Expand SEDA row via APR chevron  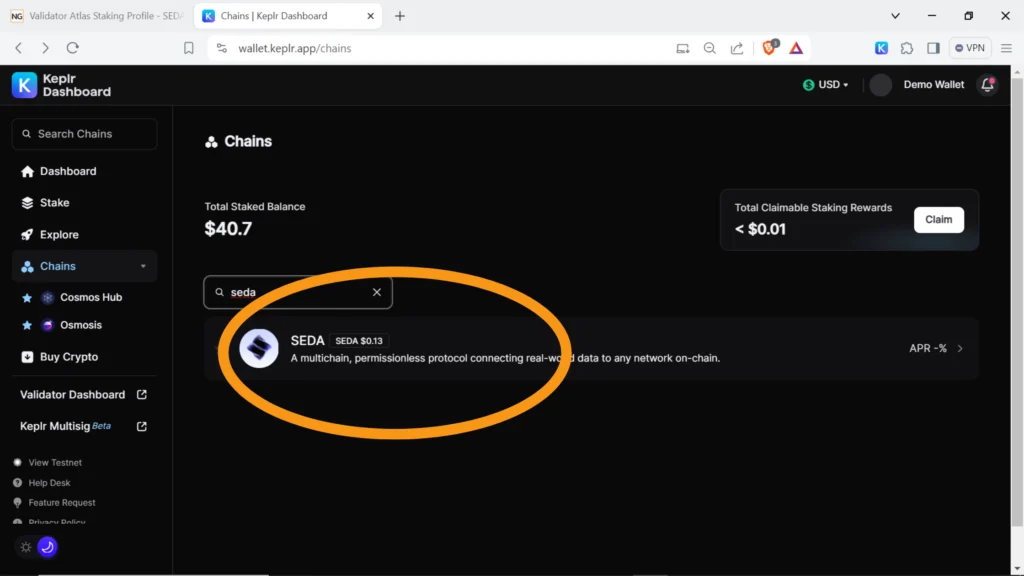960,348
